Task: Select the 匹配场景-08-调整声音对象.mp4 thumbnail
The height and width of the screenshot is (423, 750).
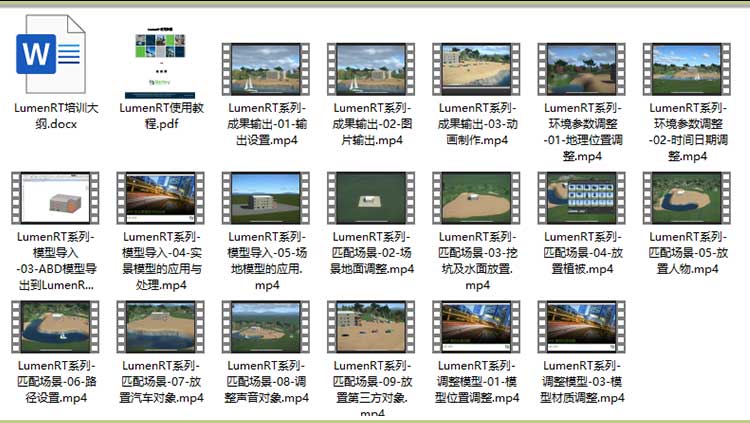Action: (x=265, y=327)
